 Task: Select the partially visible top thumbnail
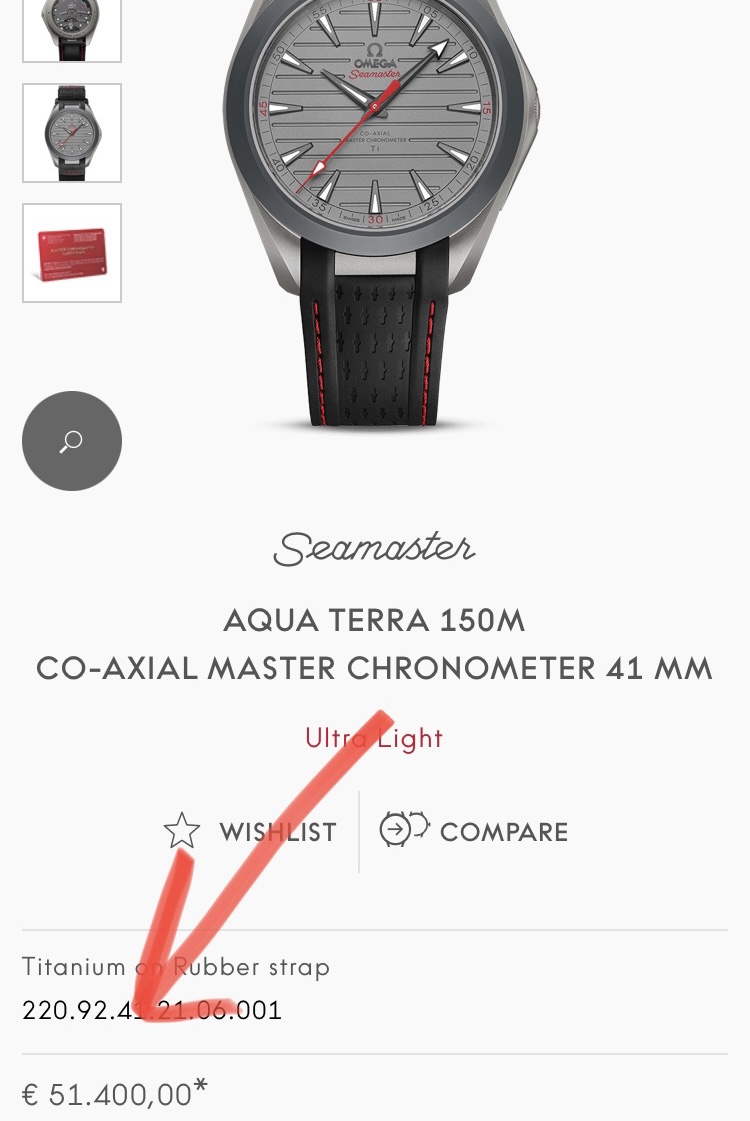71,31
